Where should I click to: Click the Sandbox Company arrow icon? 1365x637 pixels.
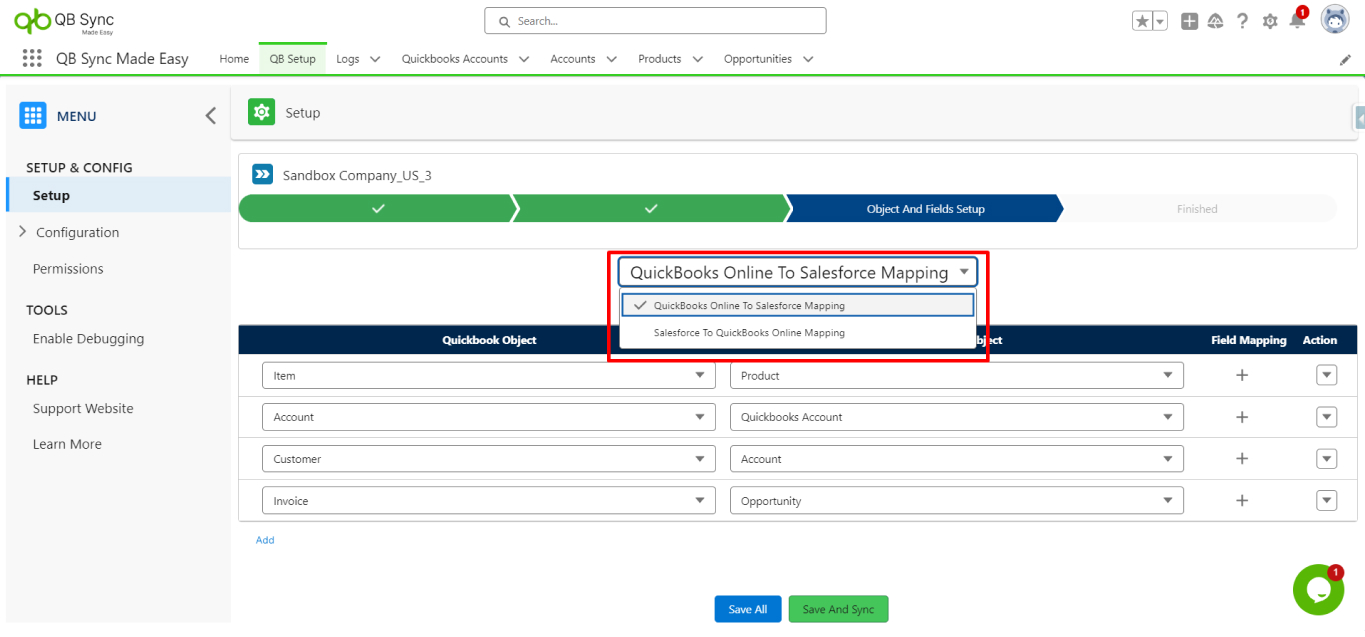tap(262, 175)
